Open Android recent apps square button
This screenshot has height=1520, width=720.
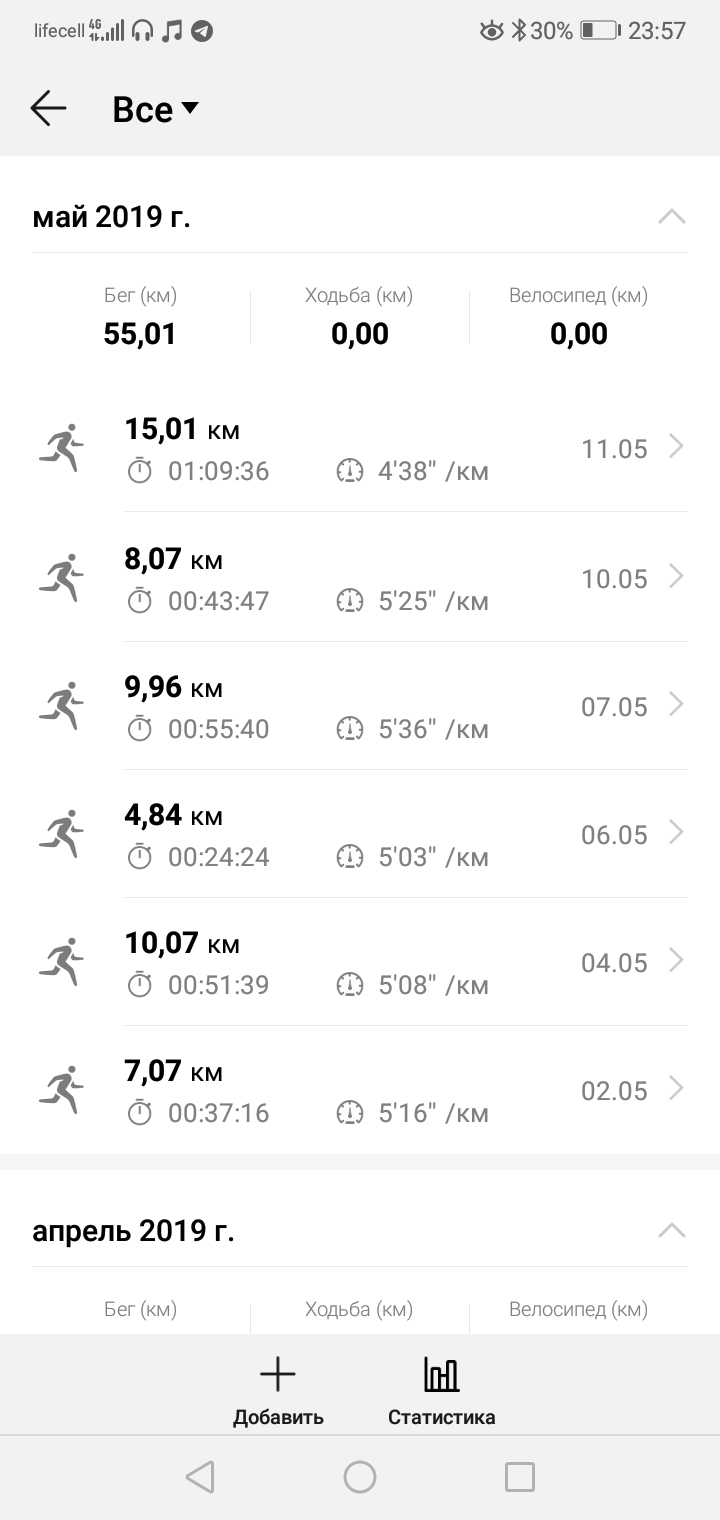(x=519, y=1477)
